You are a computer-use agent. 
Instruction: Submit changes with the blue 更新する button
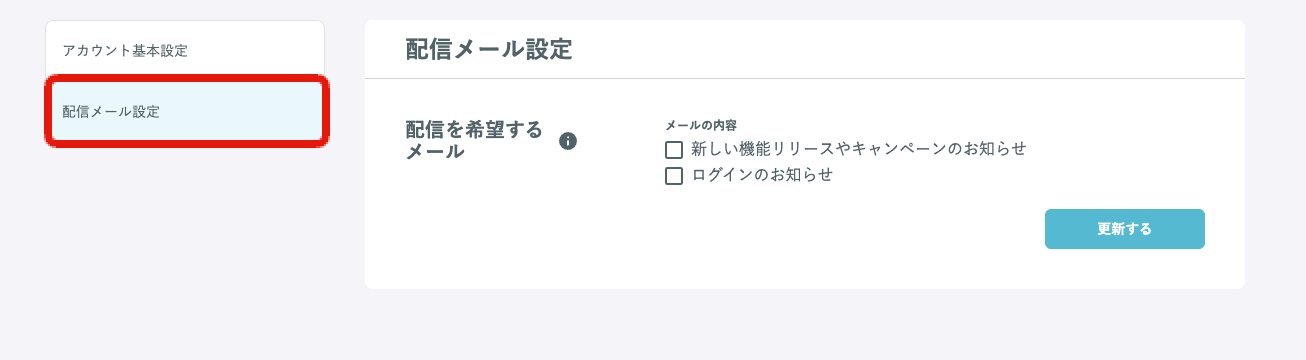tap(1125, 229)
